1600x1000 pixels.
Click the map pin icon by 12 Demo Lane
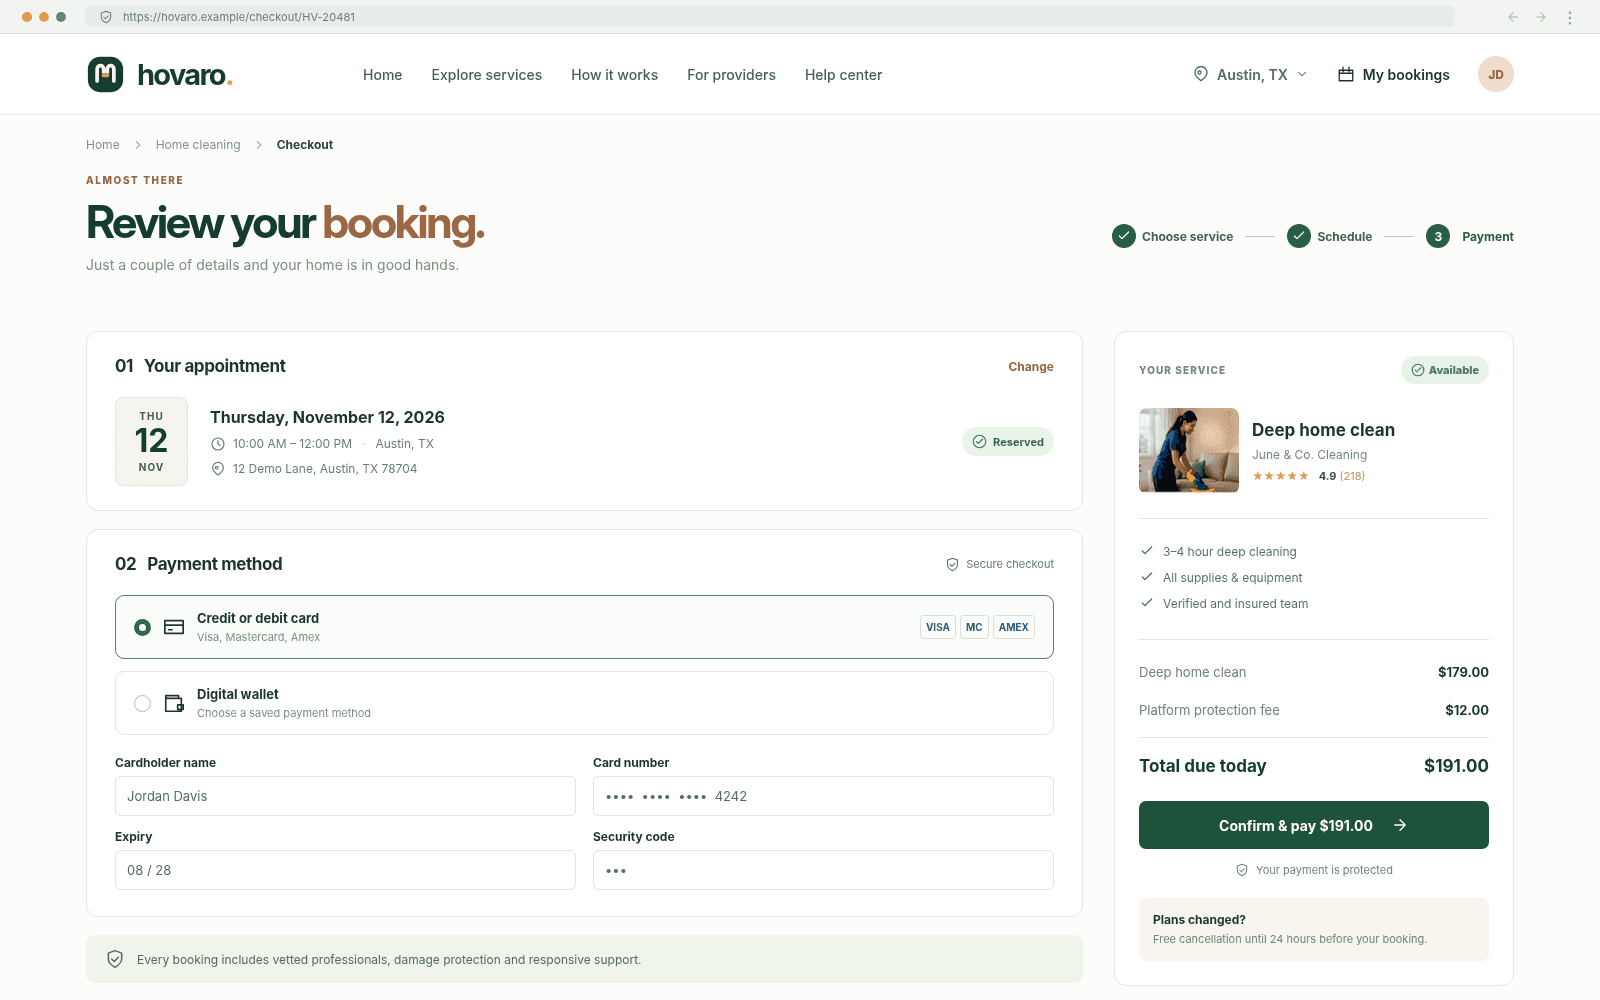click(x=218, y=469)
